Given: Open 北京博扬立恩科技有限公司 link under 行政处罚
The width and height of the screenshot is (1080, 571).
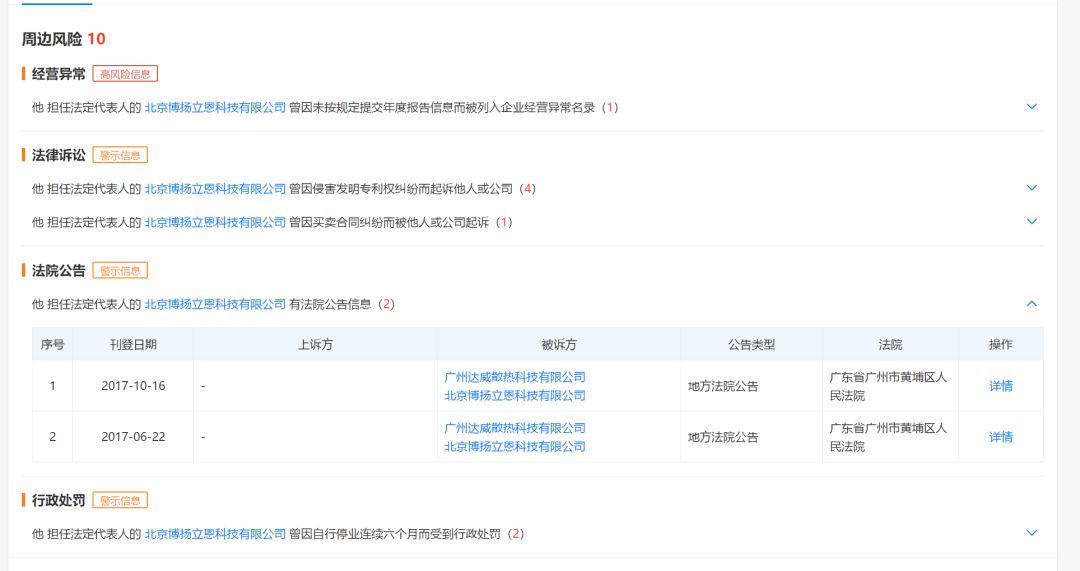Looking at the screenshot, I should tap(215, 534).
